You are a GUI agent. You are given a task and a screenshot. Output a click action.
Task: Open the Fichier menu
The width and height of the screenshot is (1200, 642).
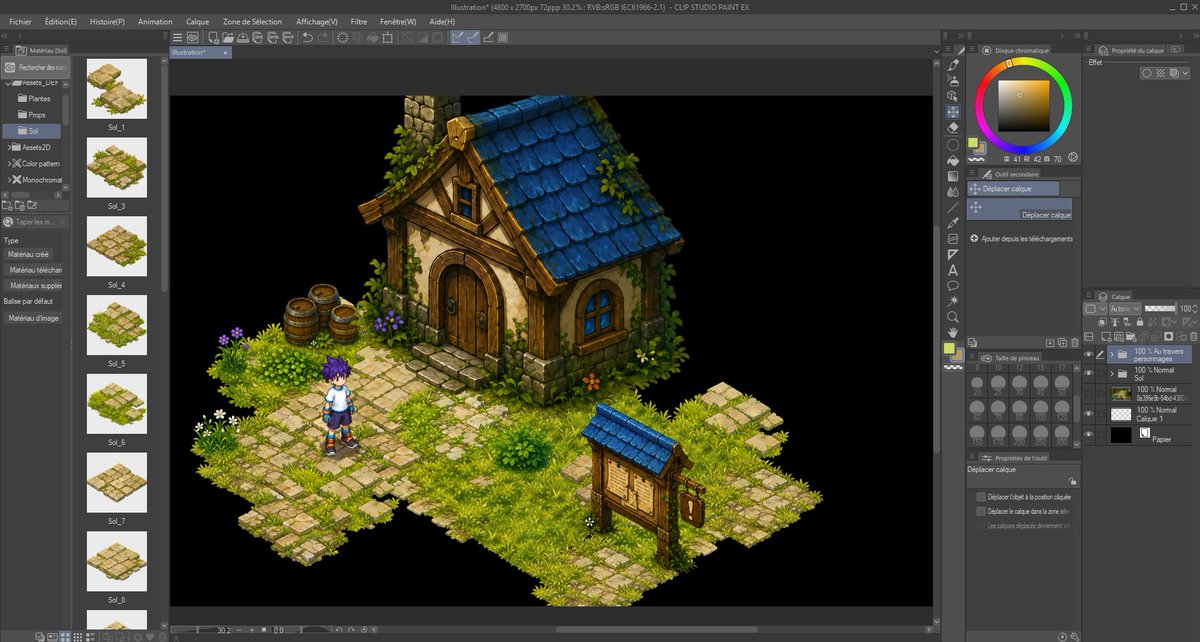coord(19,21)
